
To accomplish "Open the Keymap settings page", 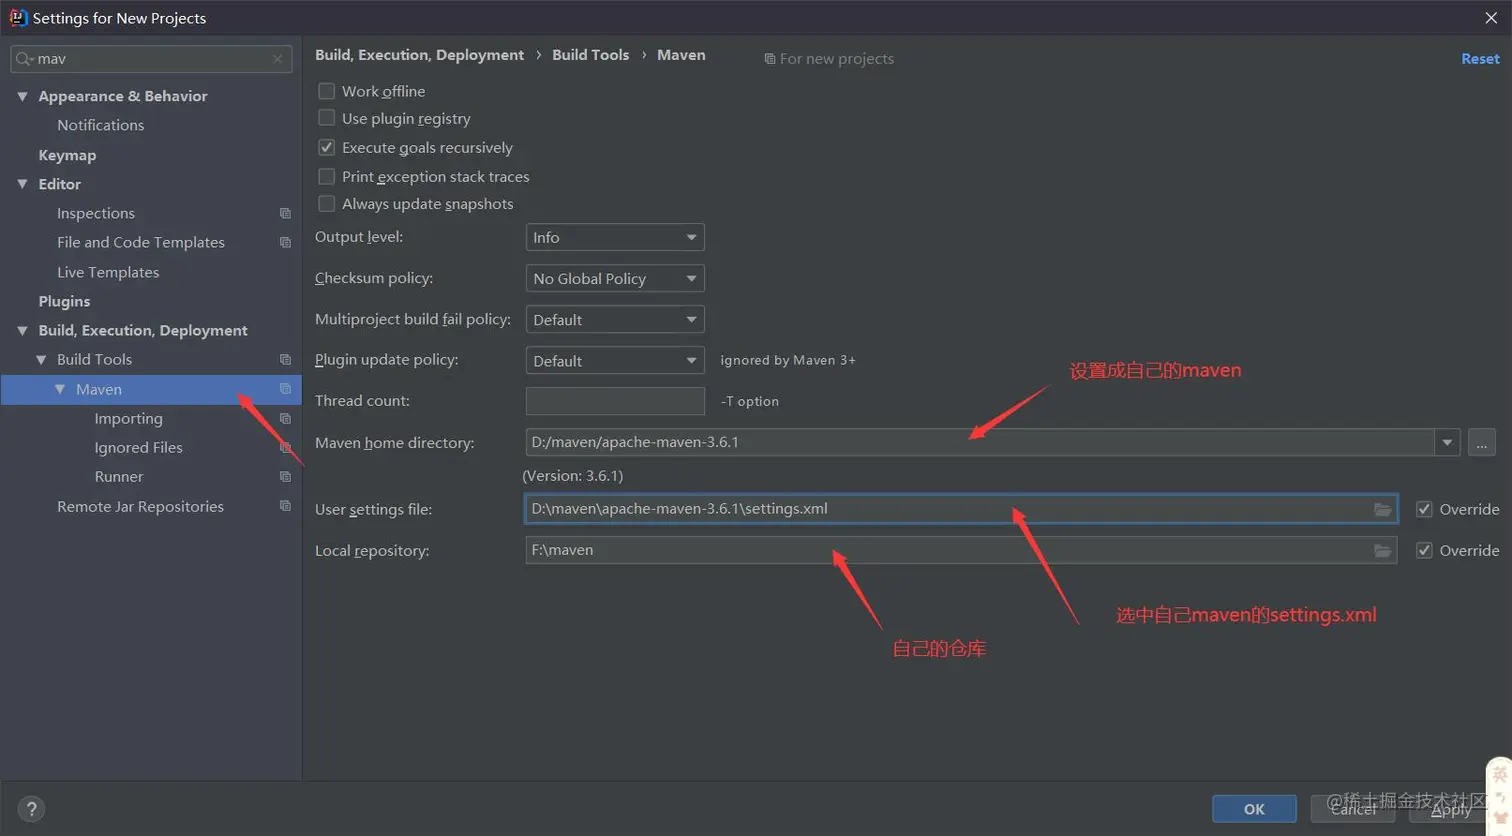I will tap(67, 155).
